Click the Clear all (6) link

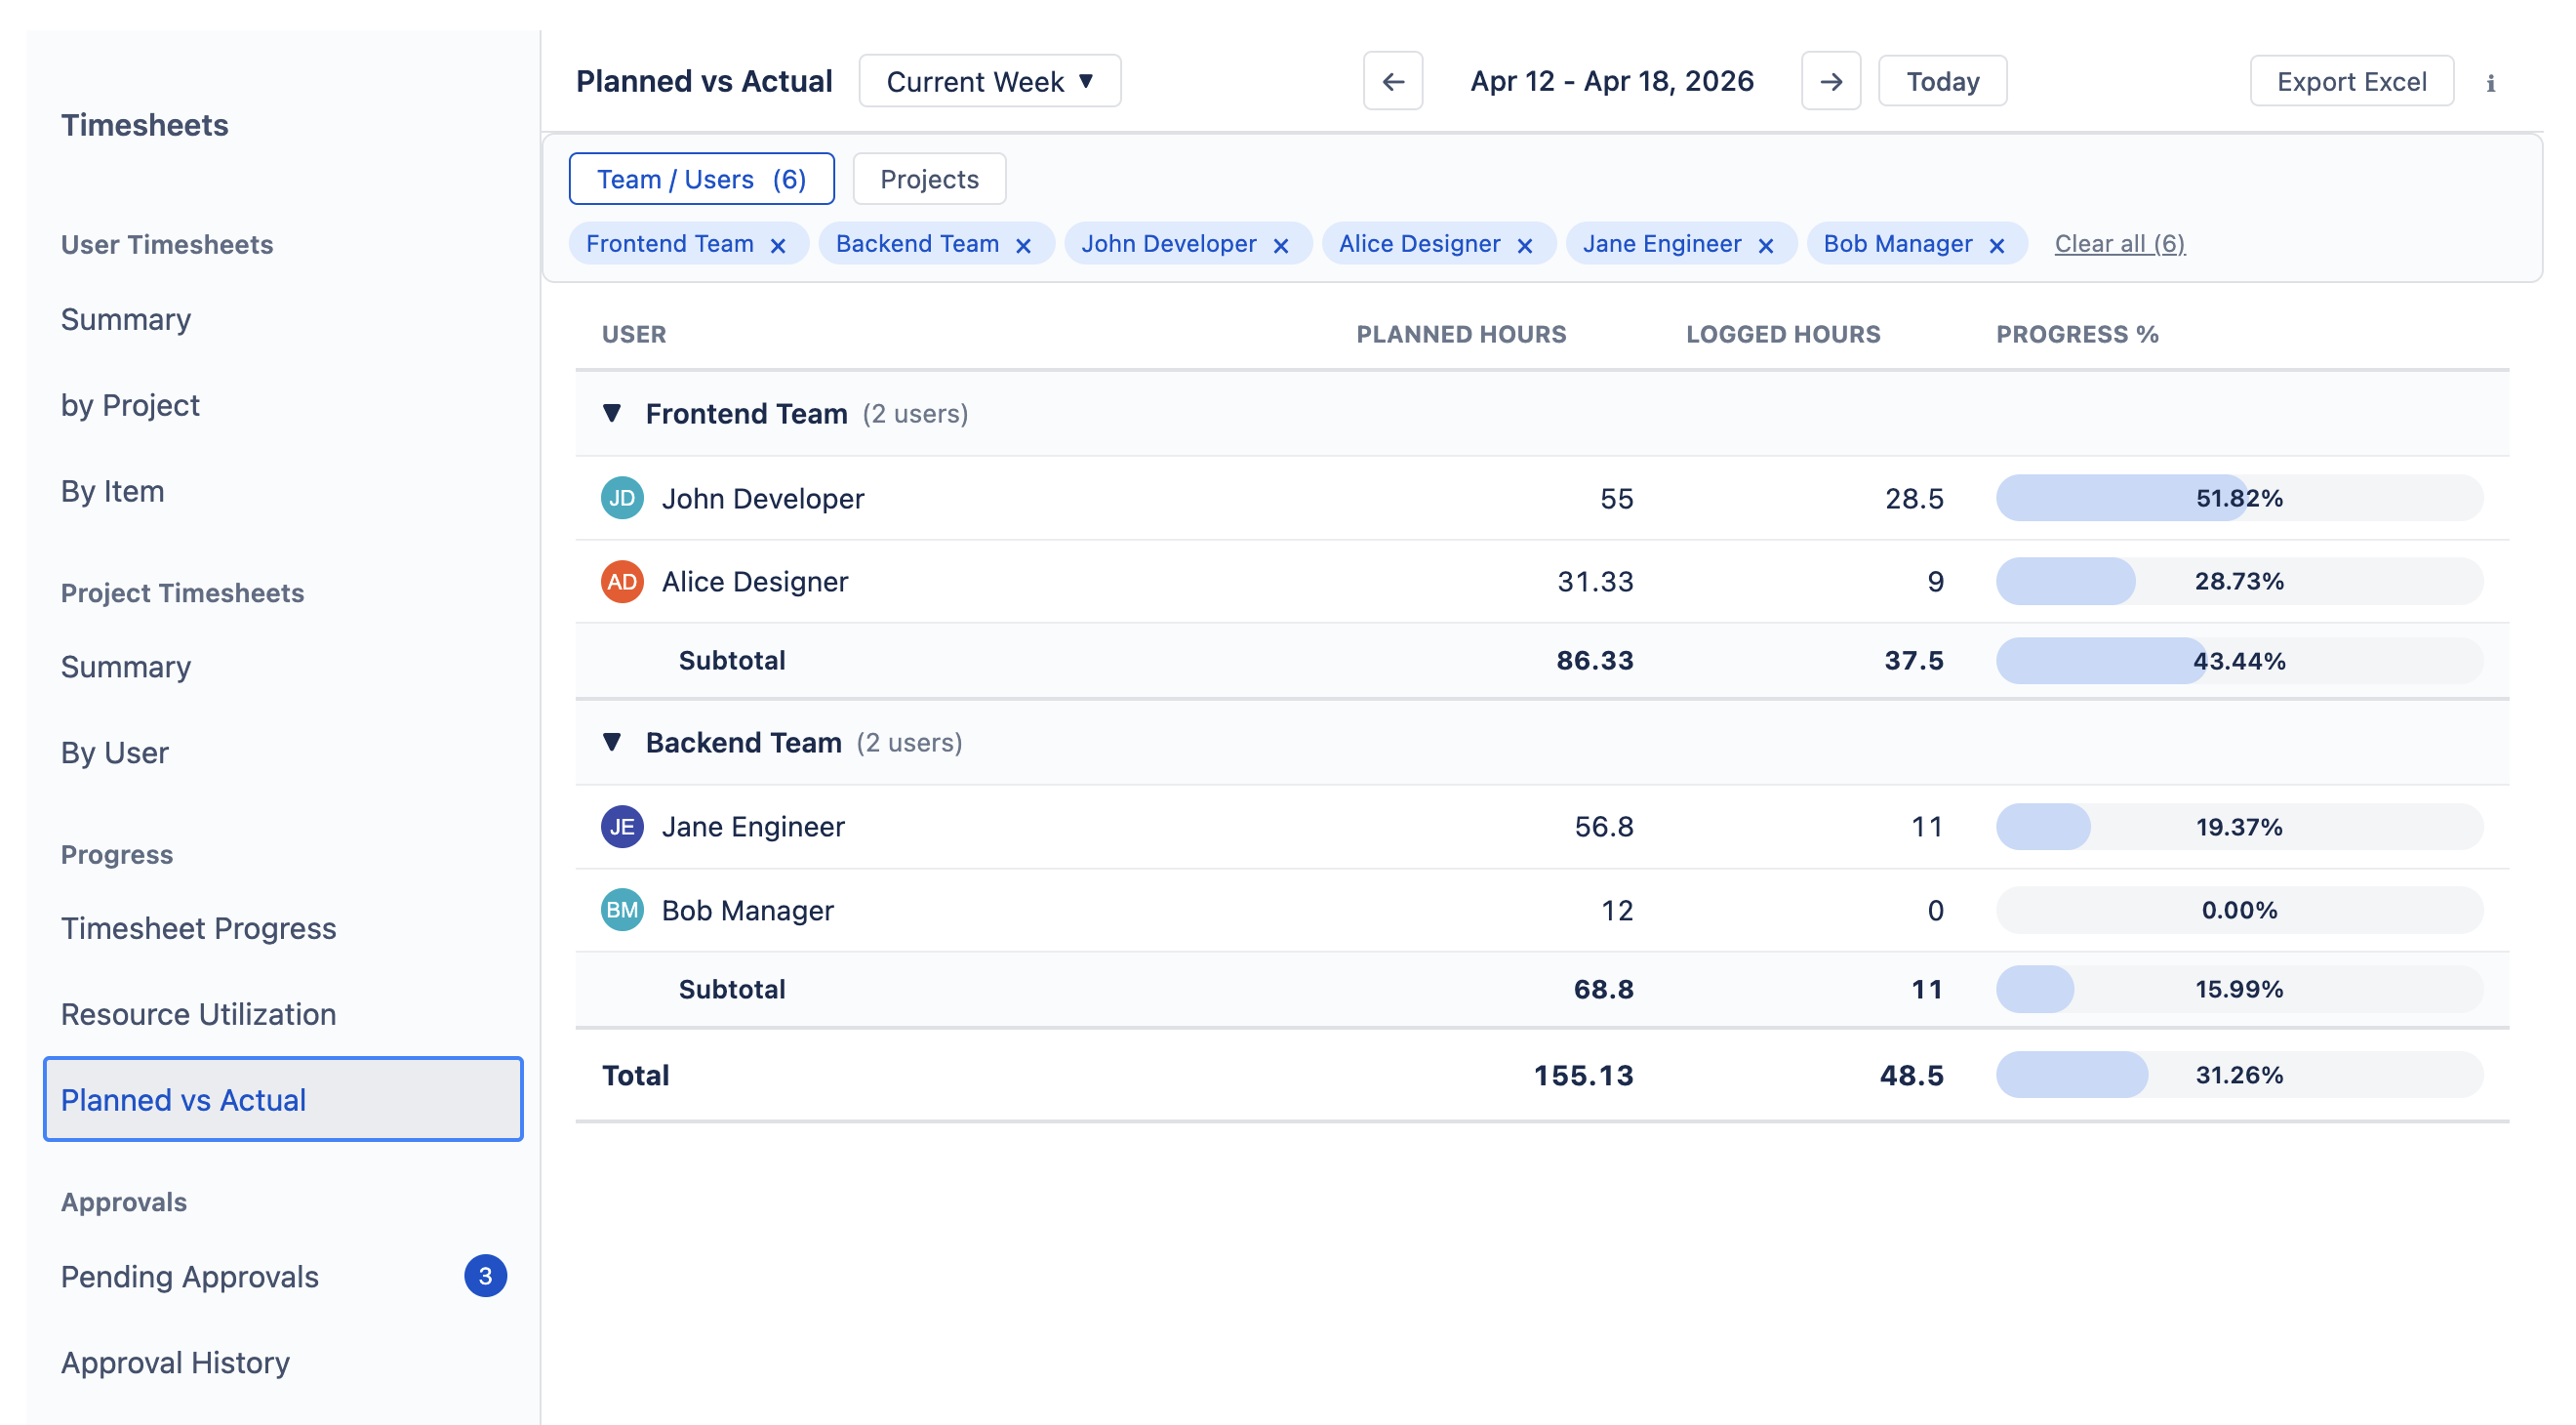(x=2119, y=243)
